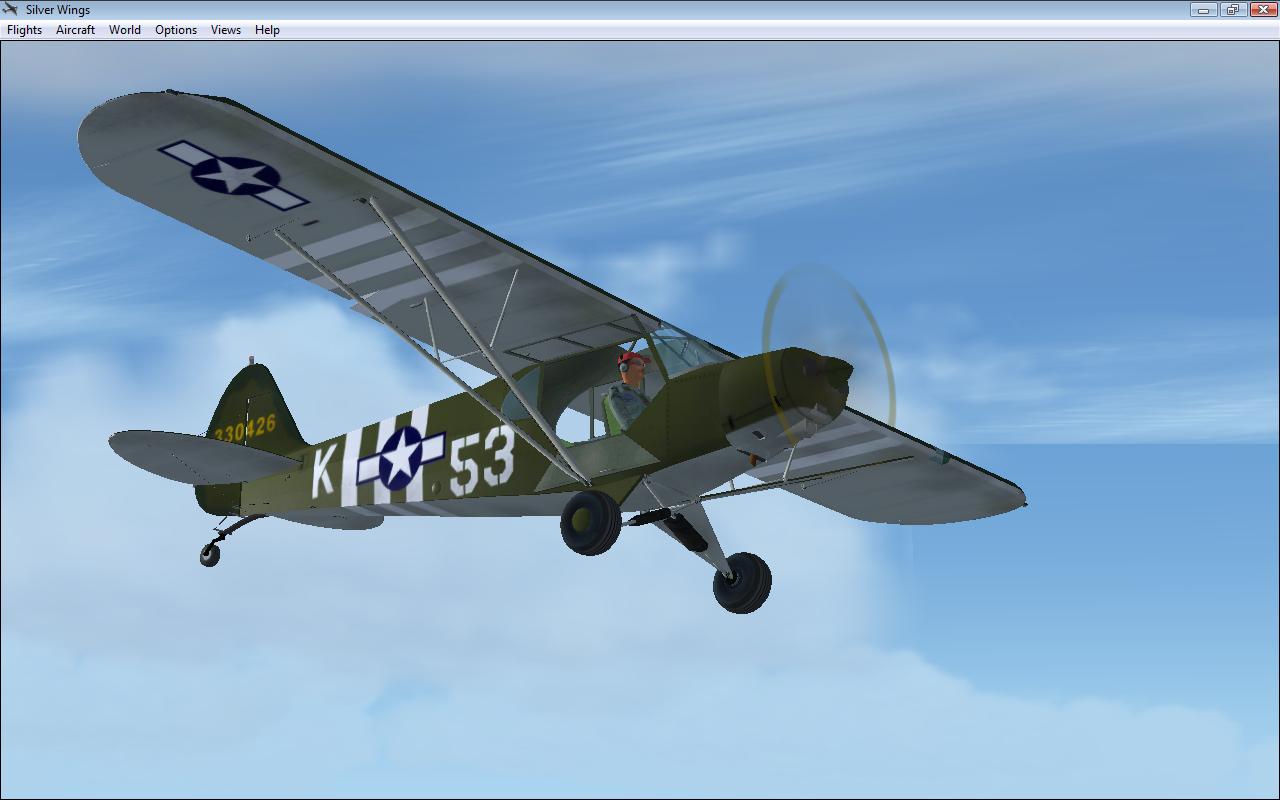This screenshot has width=1280, height=800.
Task: Restore down the Silver Wings window
Action: 1232,10
